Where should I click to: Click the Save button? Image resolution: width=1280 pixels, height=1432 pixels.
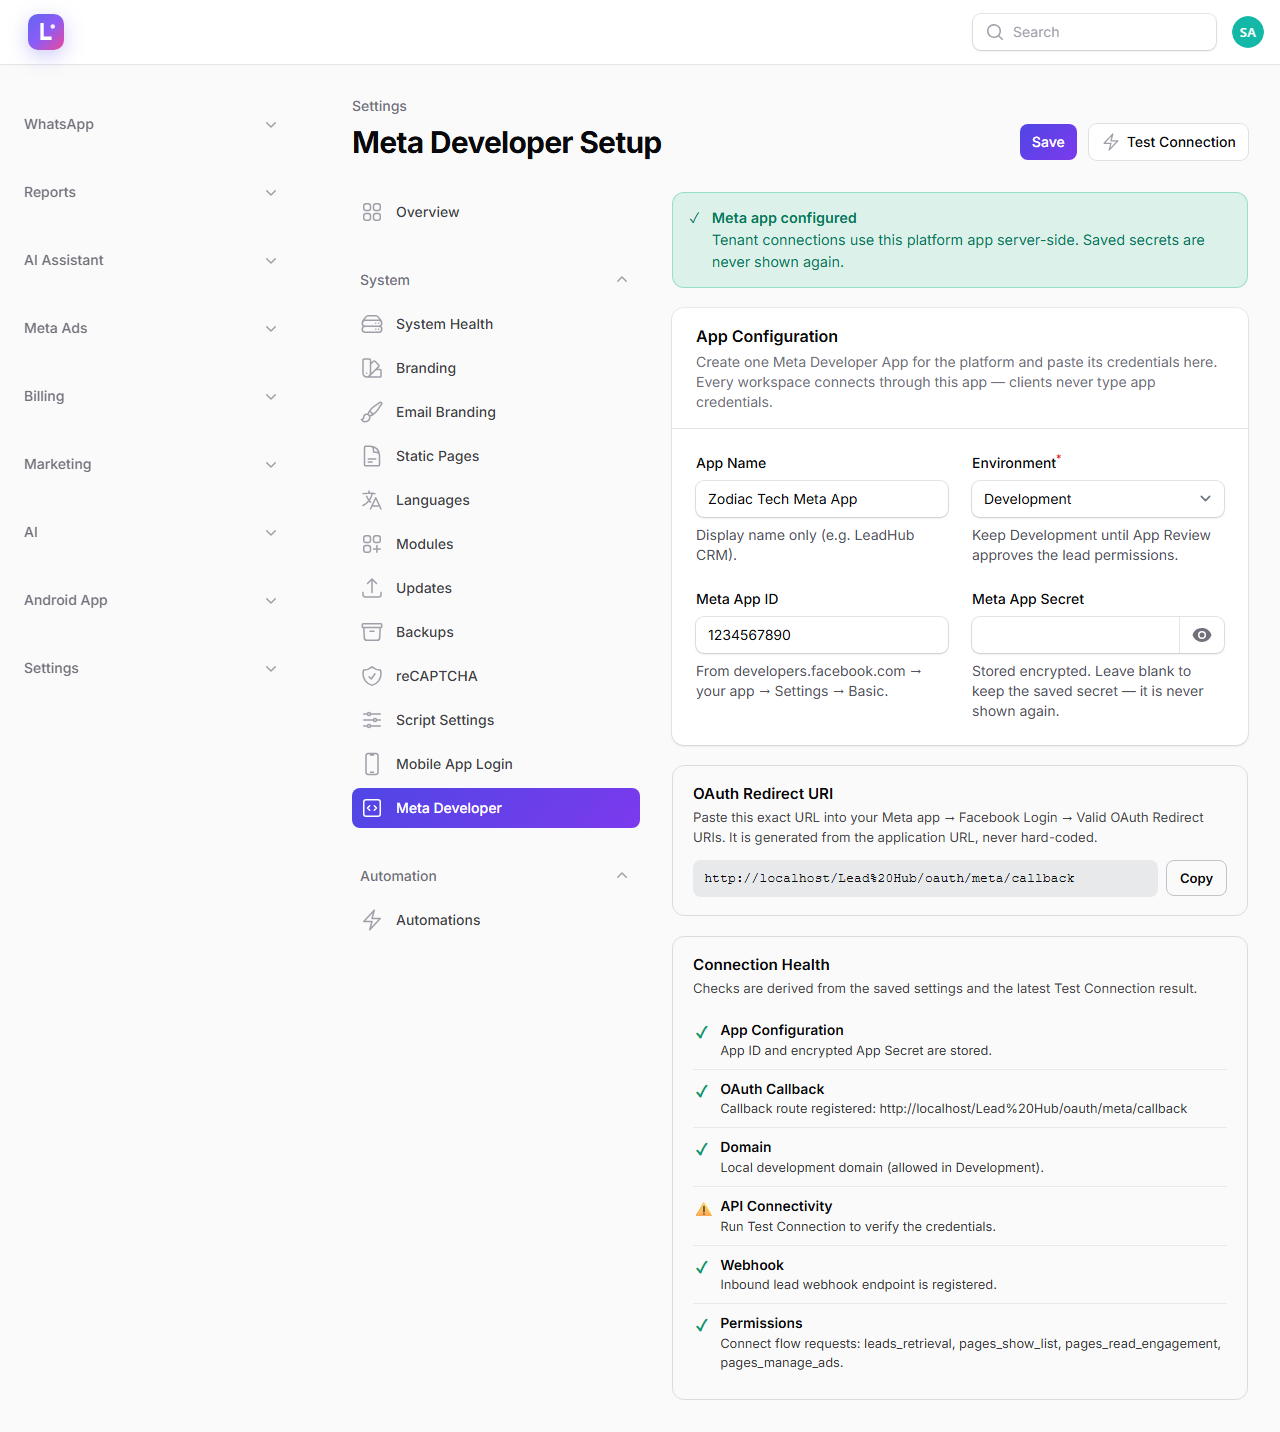(x=1048, y=142)
